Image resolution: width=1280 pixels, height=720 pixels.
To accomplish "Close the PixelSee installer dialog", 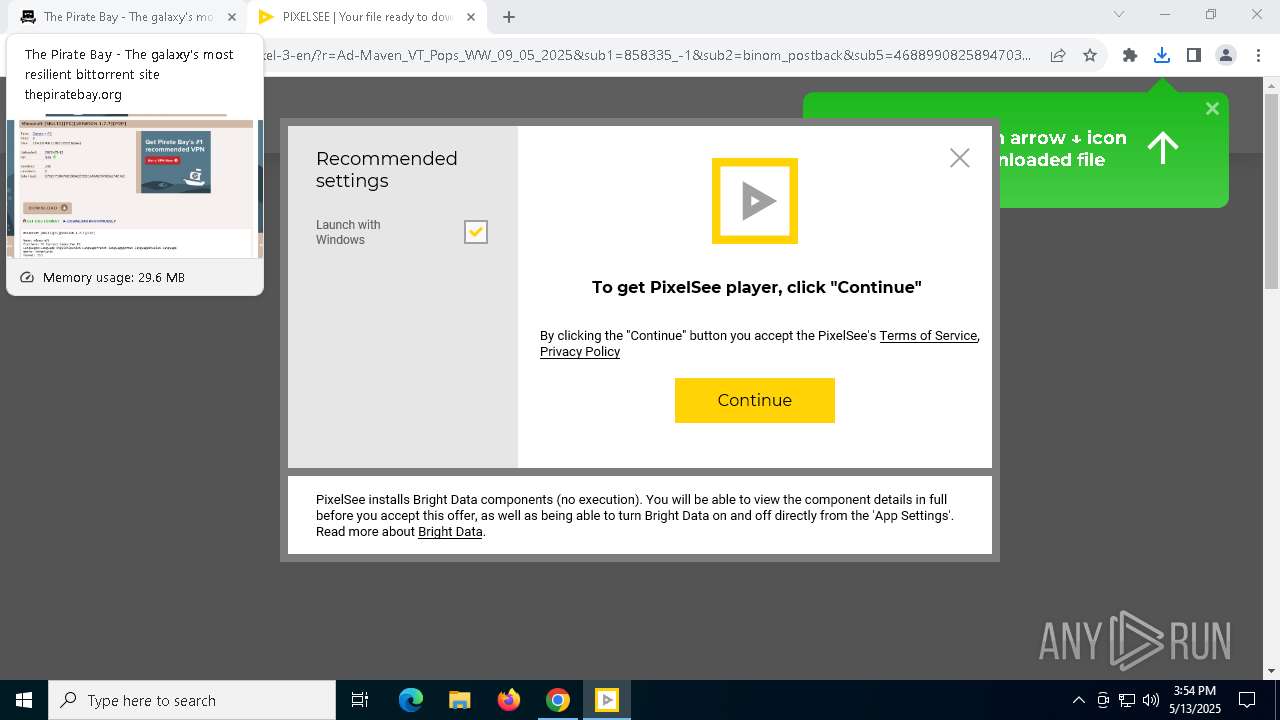I will 960,158.
